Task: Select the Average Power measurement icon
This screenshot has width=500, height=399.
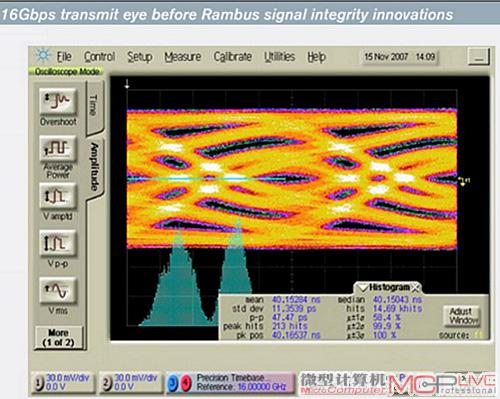Action: click(x=58, y=149)
